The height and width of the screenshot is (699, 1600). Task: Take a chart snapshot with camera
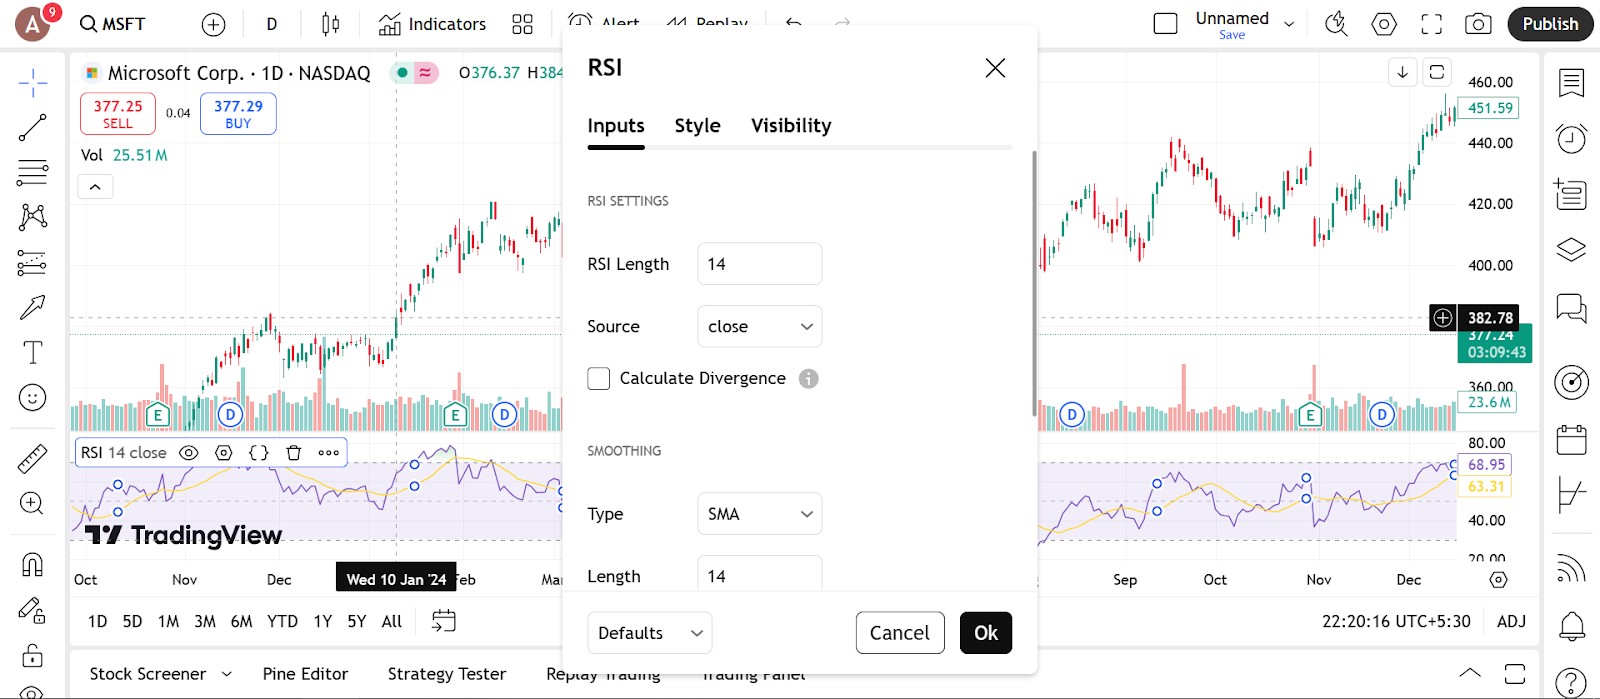point(1478,24)
